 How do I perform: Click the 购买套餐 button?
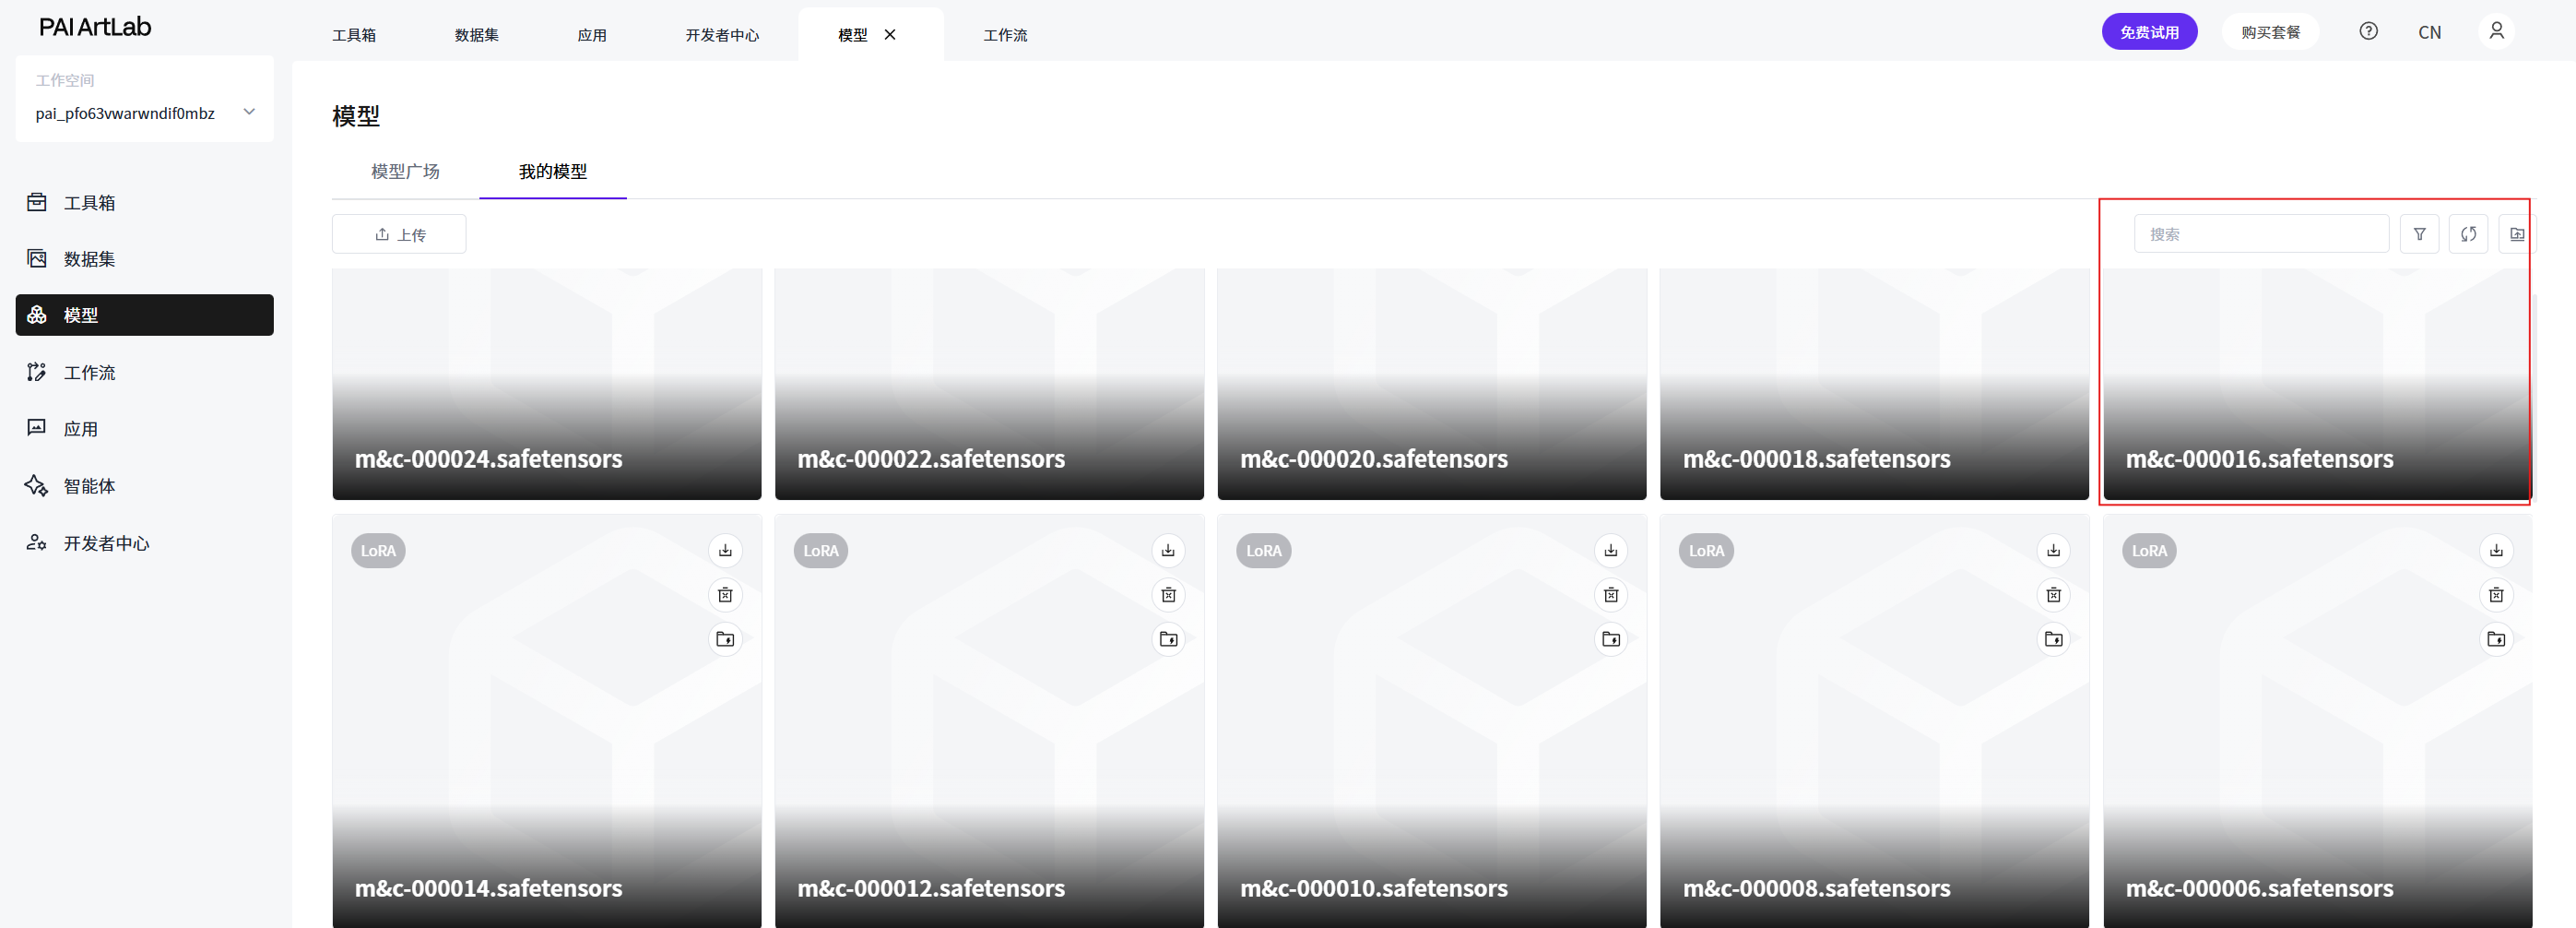coord(2271,32)
